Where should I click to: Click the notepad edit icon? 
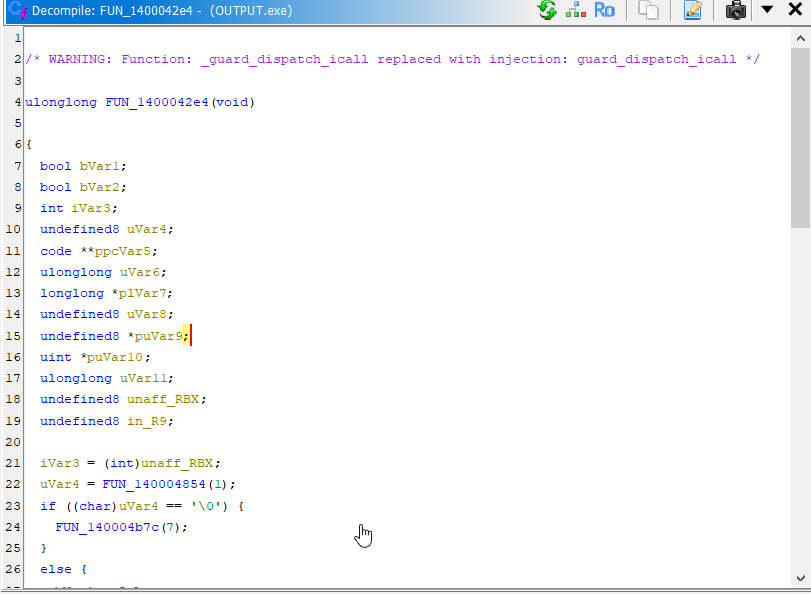coord(693,10)
